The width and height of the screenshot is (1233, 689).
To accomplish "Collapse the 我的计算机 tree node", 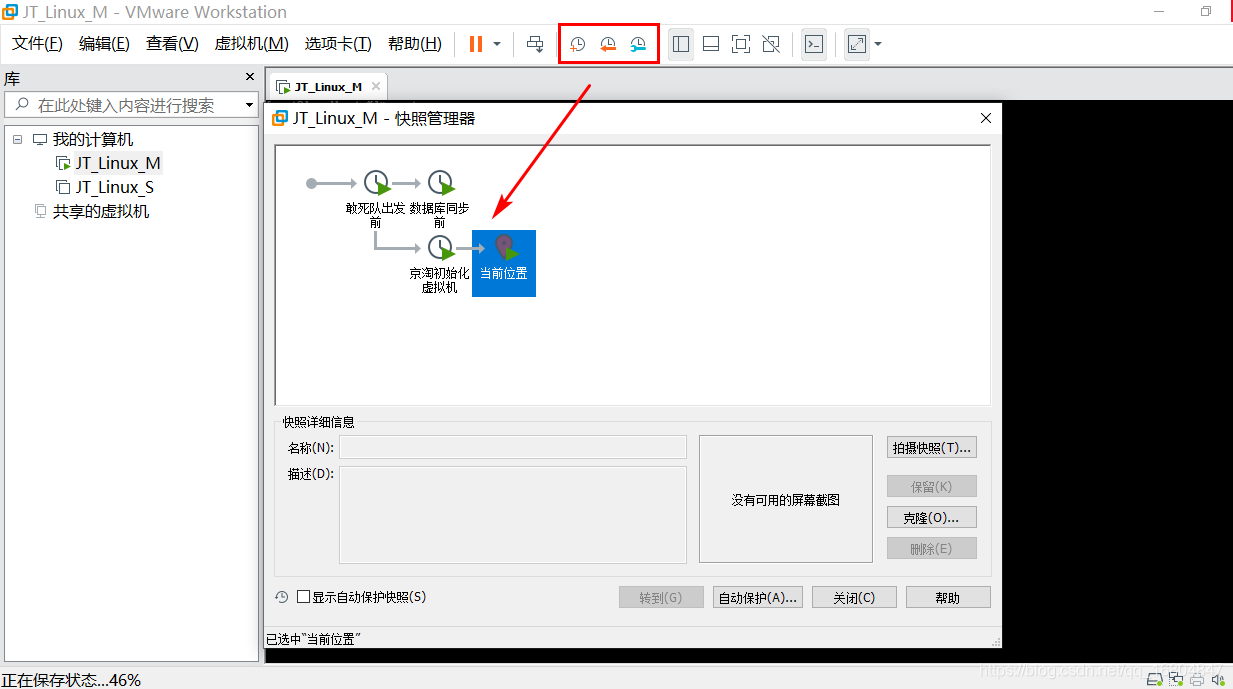I will [17, 139].
